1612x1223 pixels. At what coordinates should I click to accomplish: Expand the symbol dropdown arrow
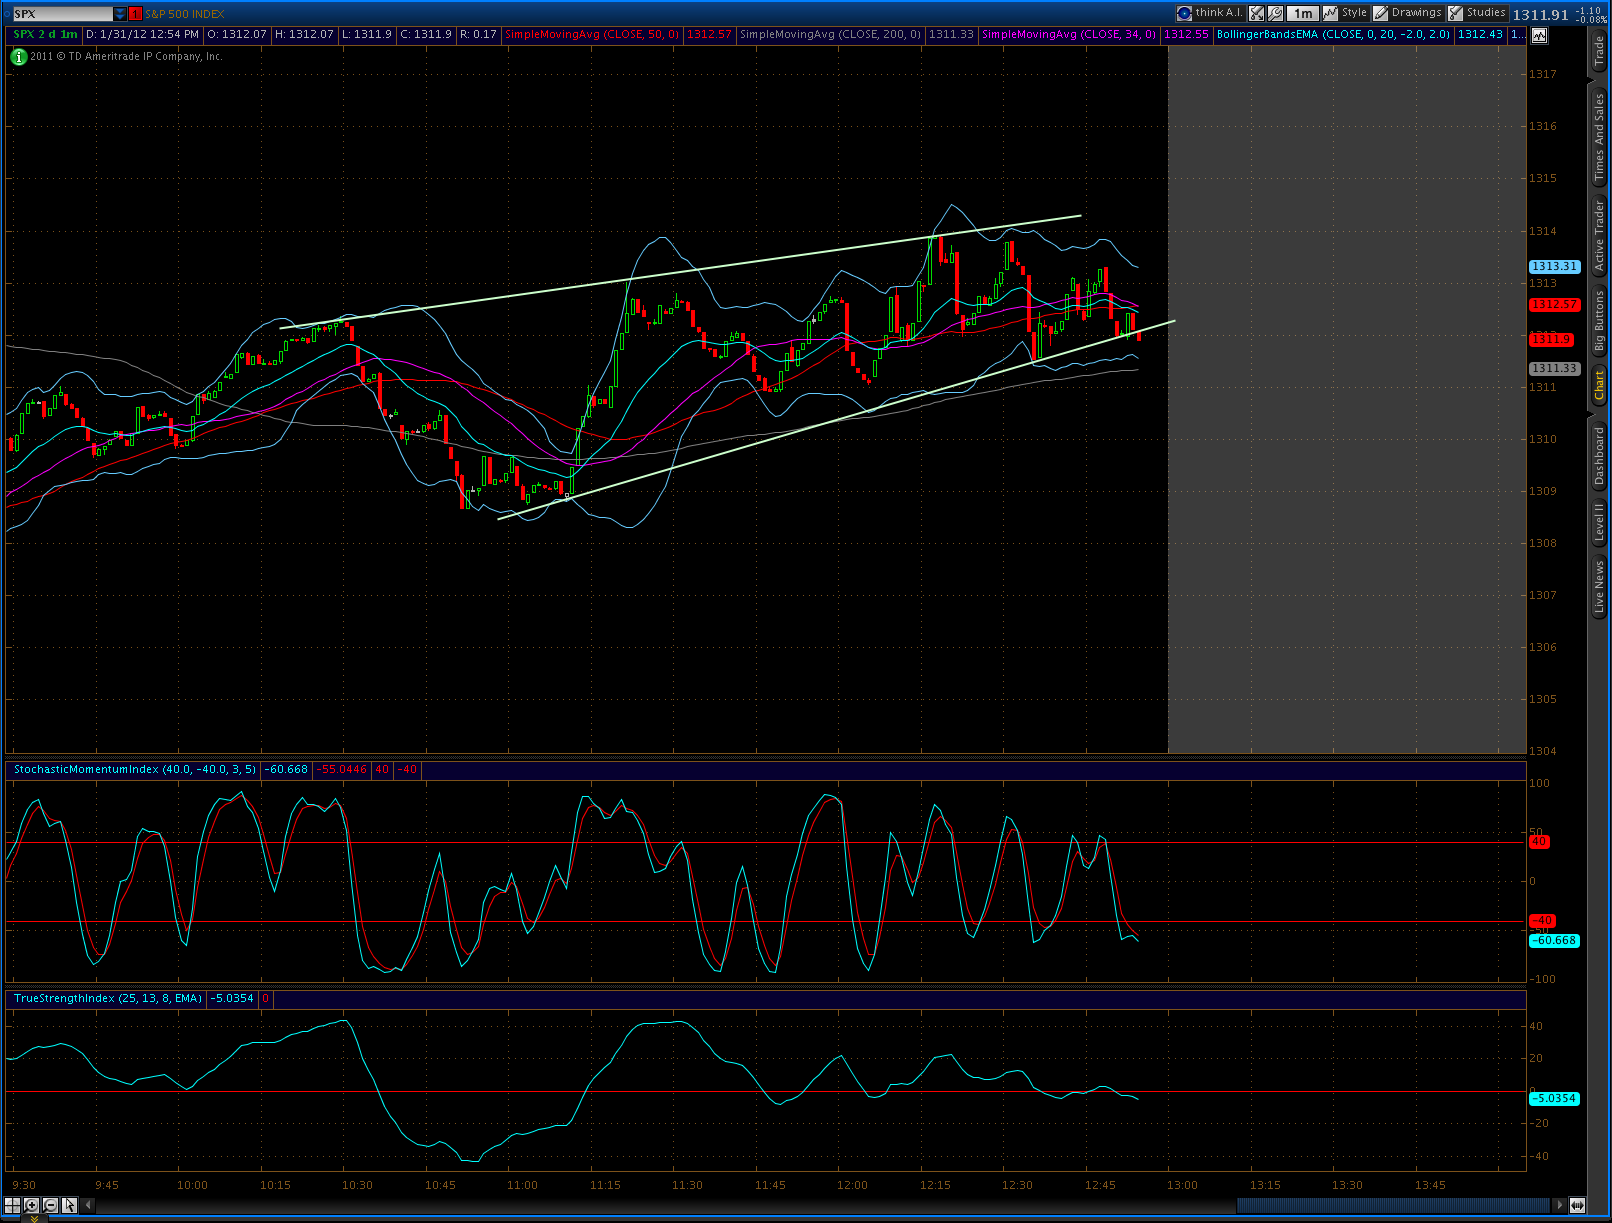point(120,14)
